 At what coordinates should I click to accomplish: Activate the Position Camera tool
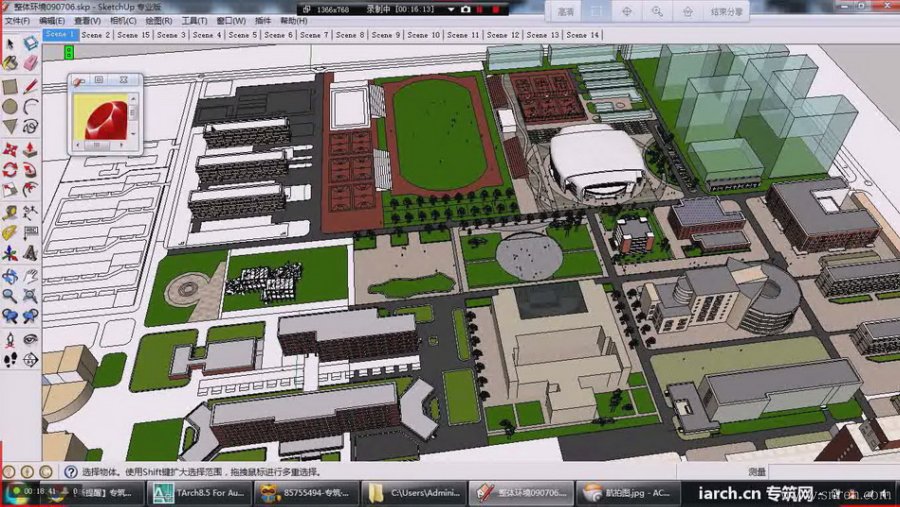[10, 339]
